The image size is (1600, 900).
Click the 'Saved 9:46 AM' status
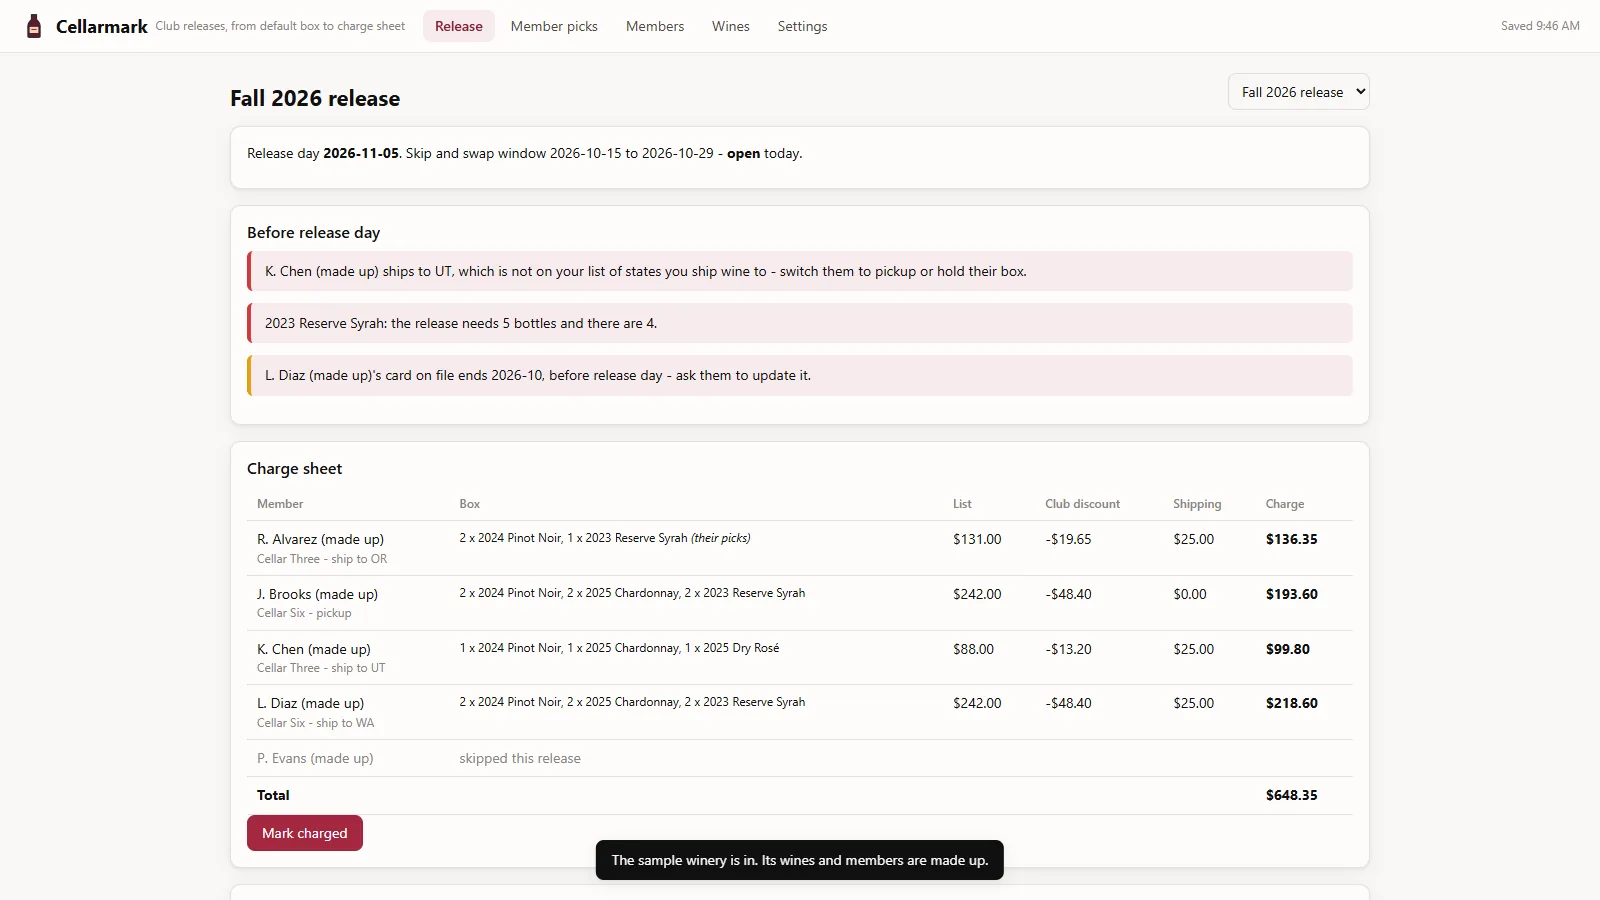pos(1540,26)
